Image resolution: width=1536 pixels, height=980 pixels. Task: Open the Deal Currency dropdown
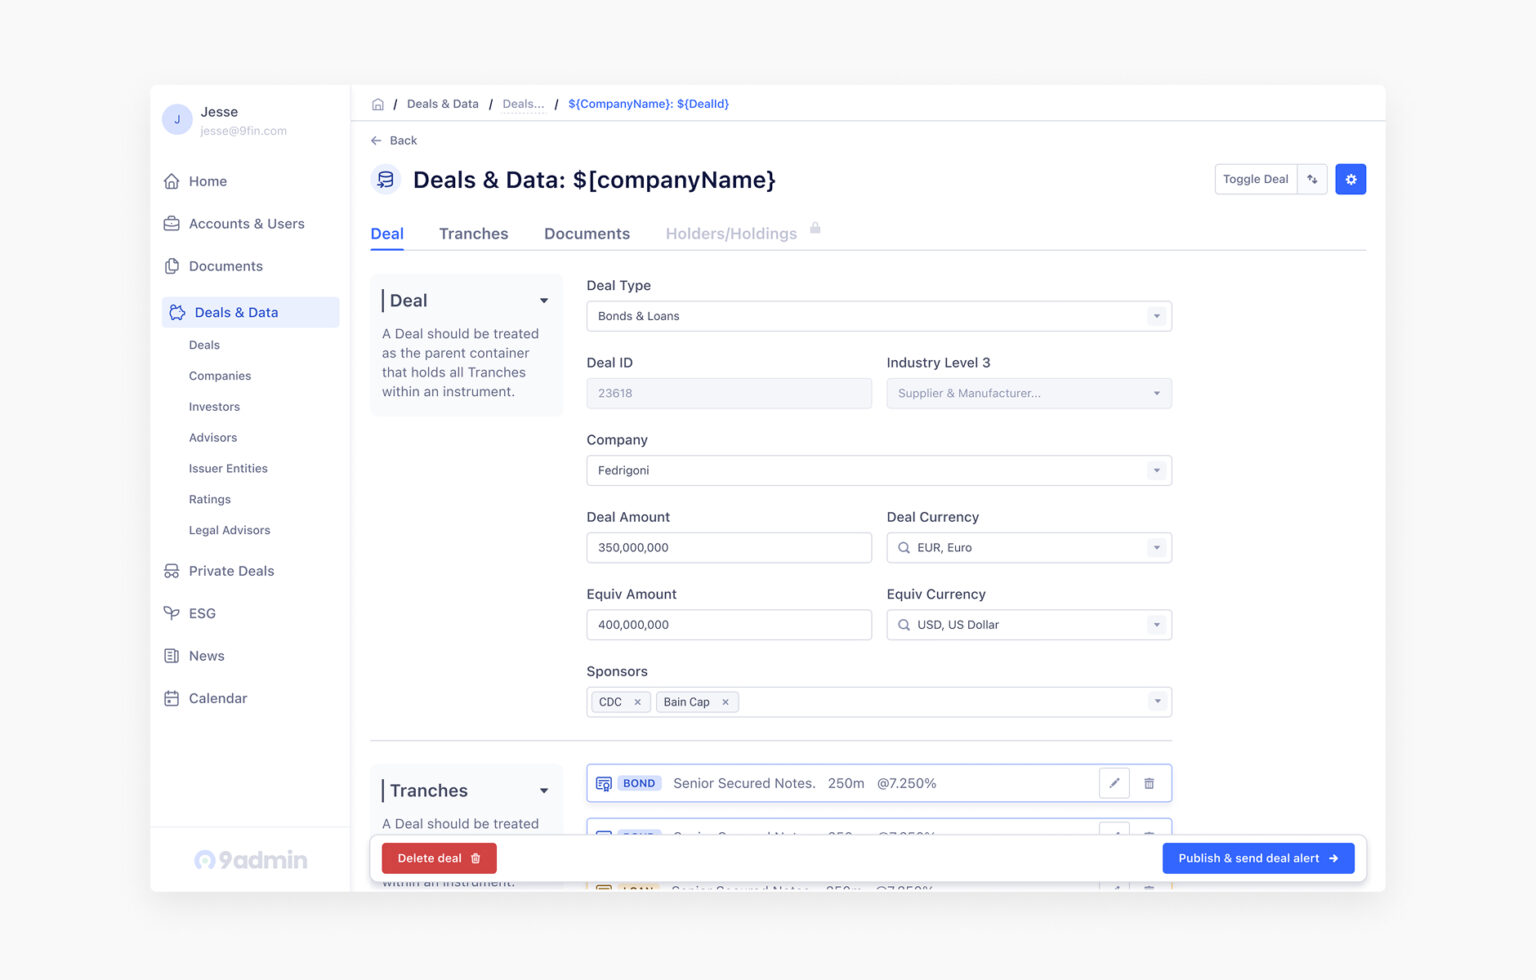[1029, 548]
